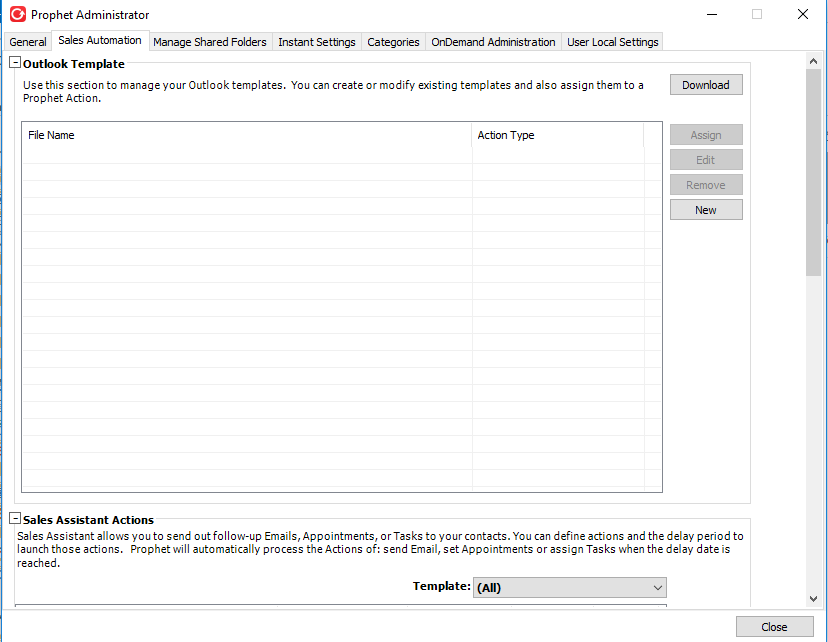Click the Assign button
Viewport: 828px width, 642px height.
[706, 135]
